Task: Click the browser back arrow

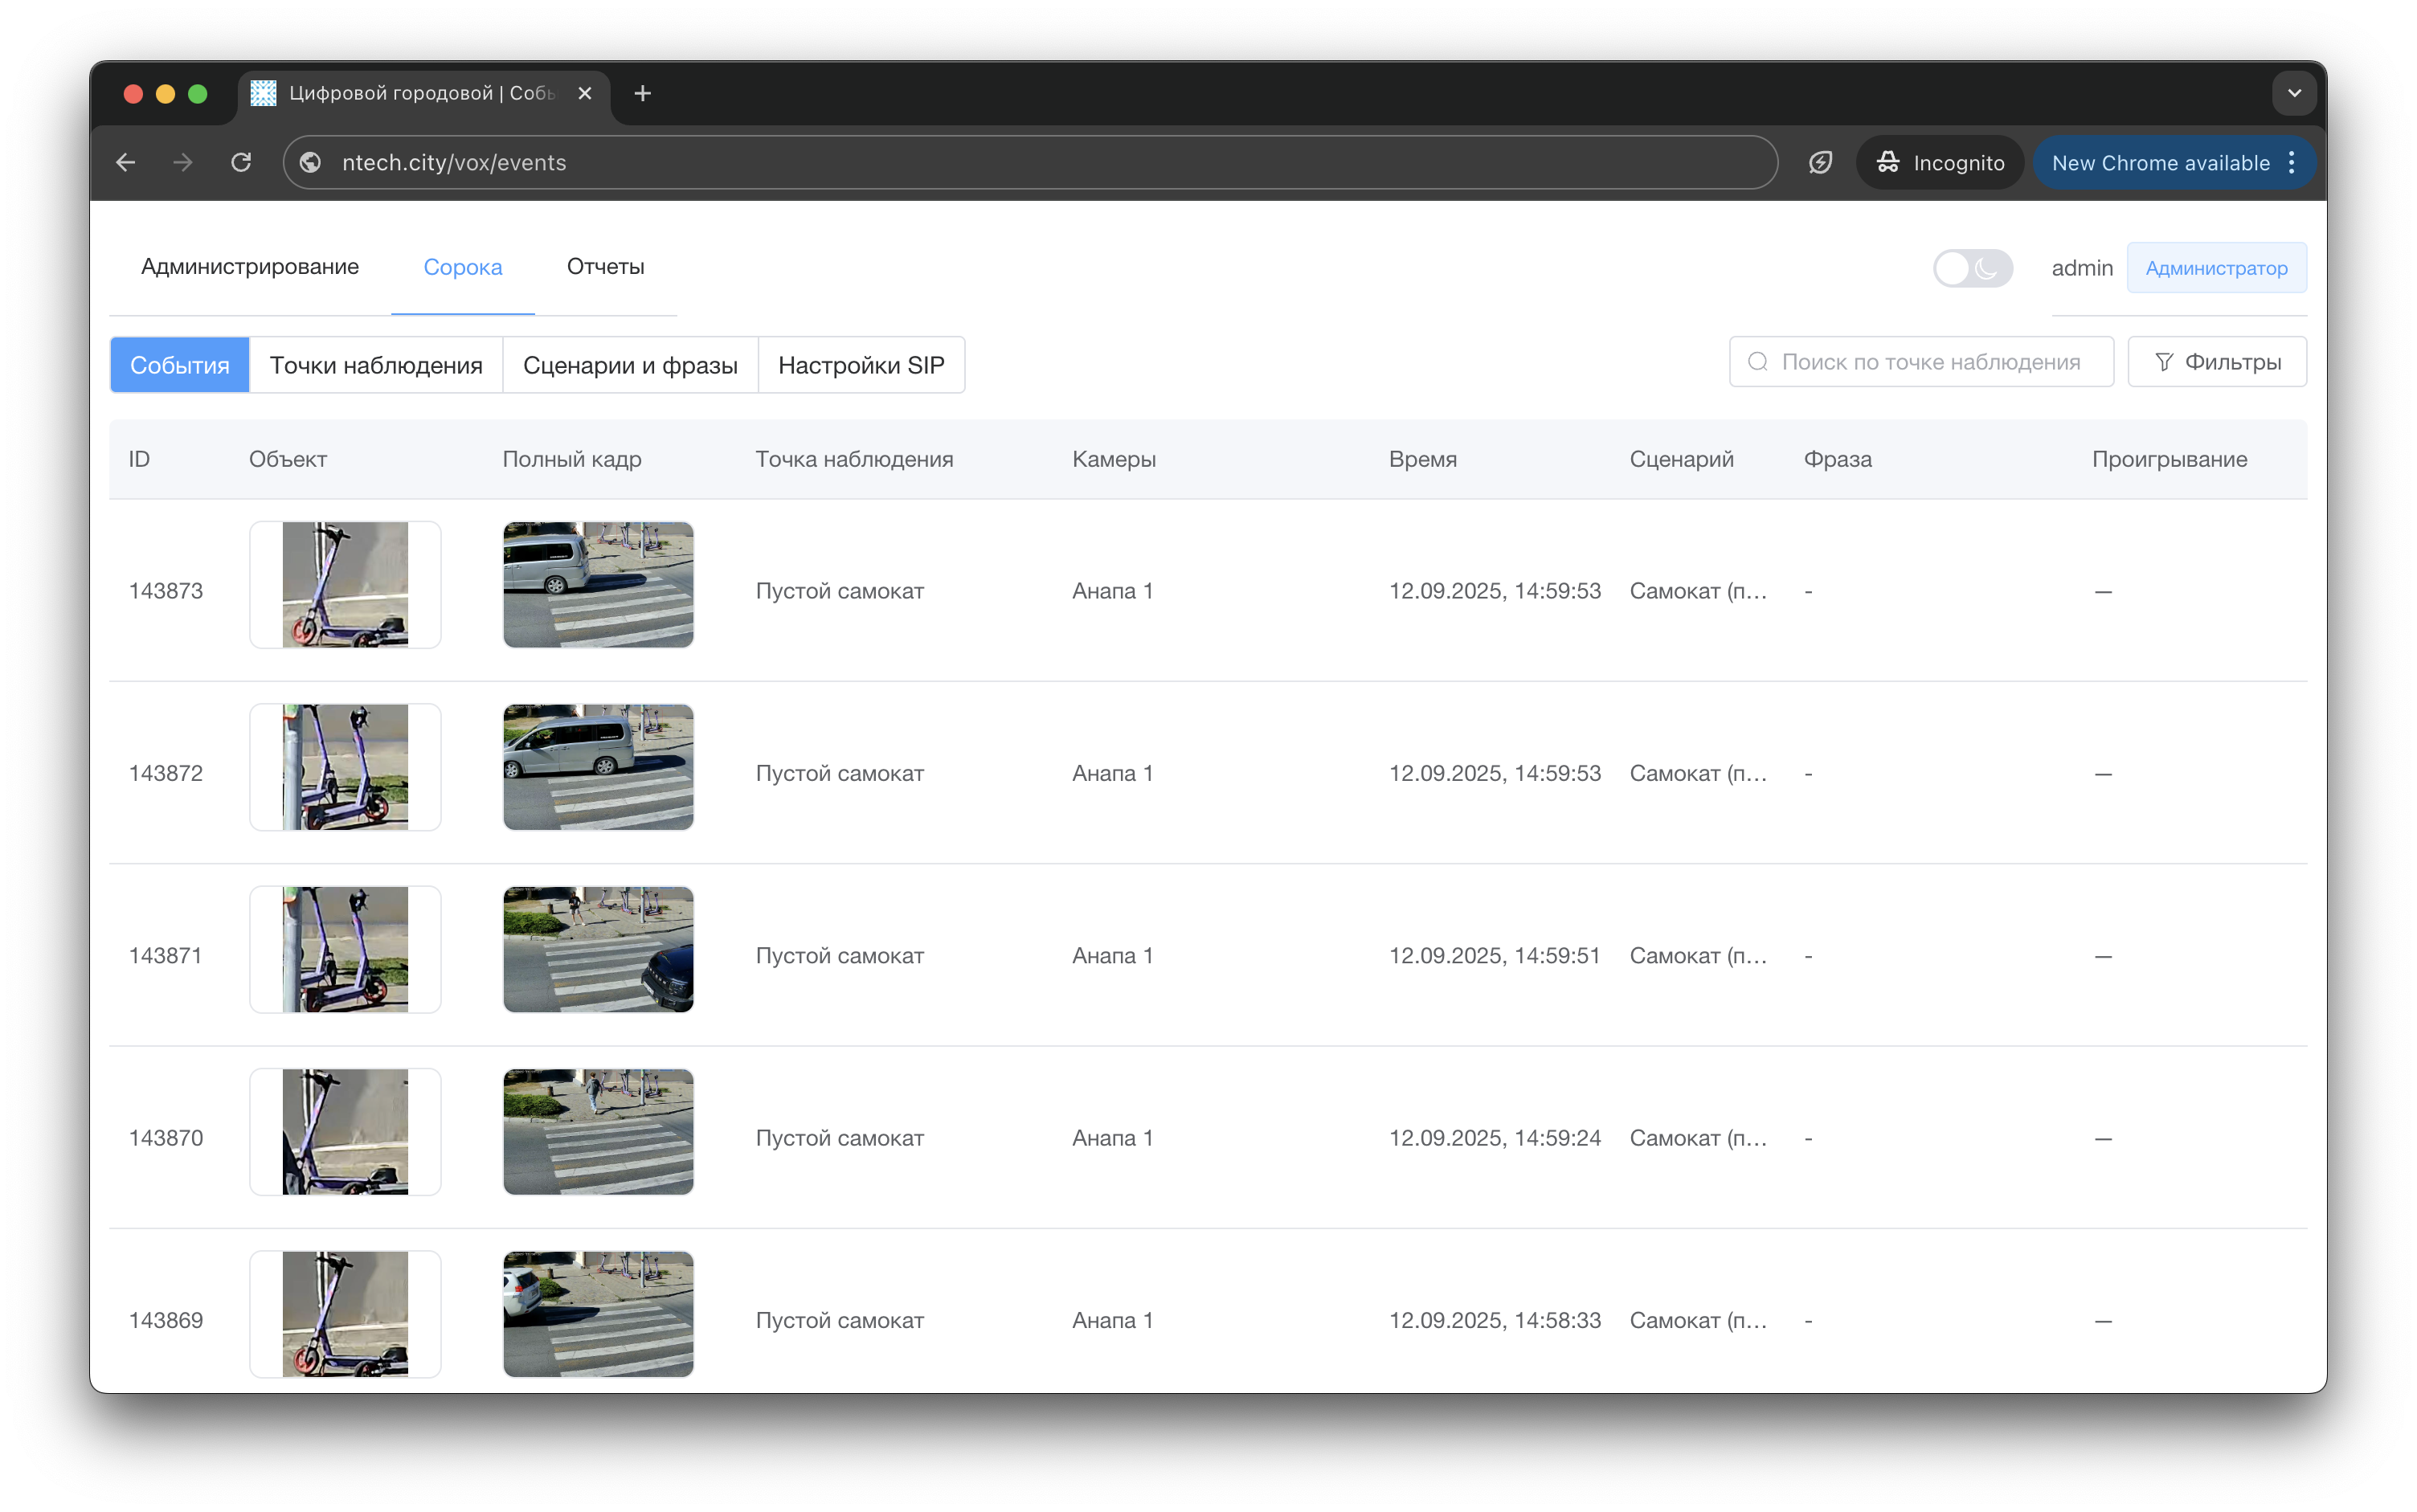Action: (x=125, y=162)
